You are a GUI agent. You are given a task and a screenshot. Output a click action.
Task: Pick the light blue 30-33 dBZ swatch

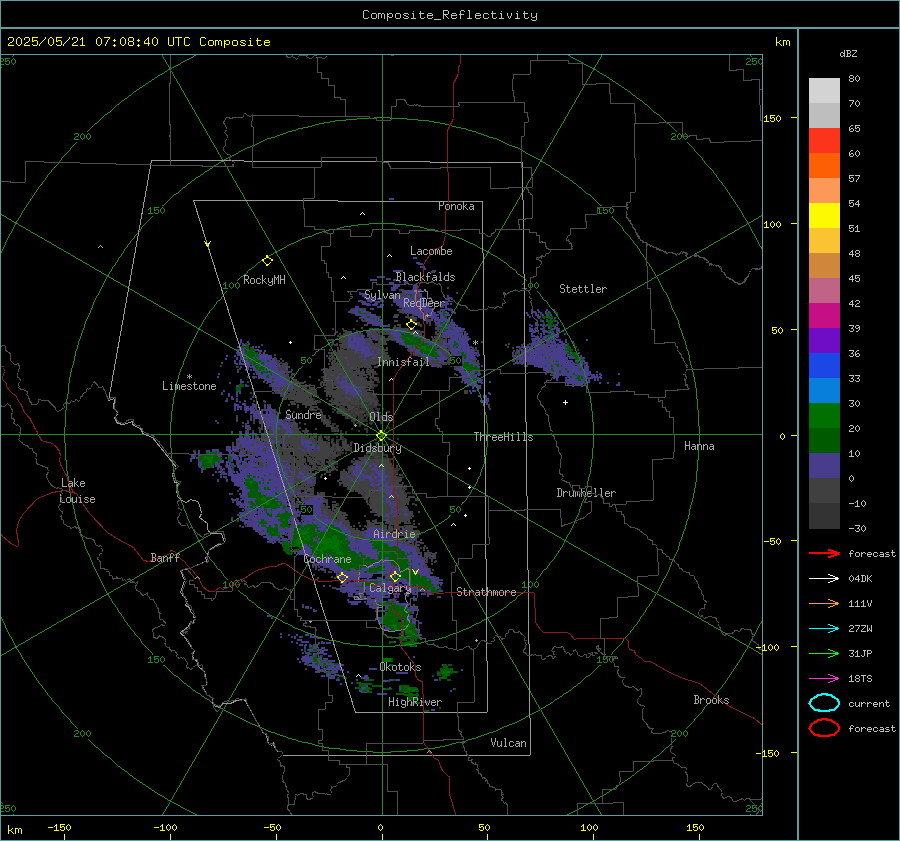coord(824,391)
